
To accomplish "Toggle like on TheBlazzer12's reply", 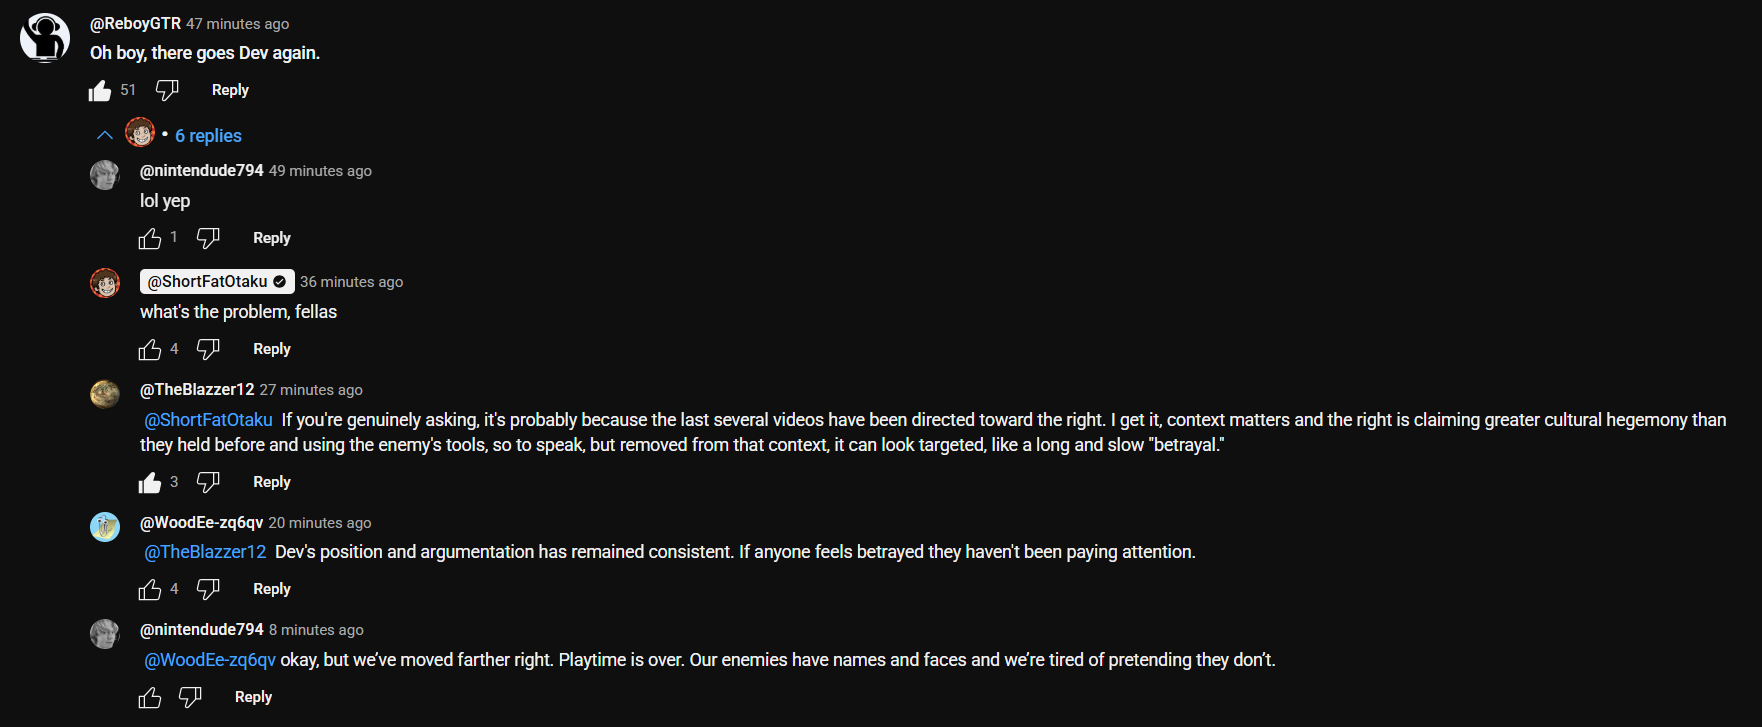I will tap(150, 482).
